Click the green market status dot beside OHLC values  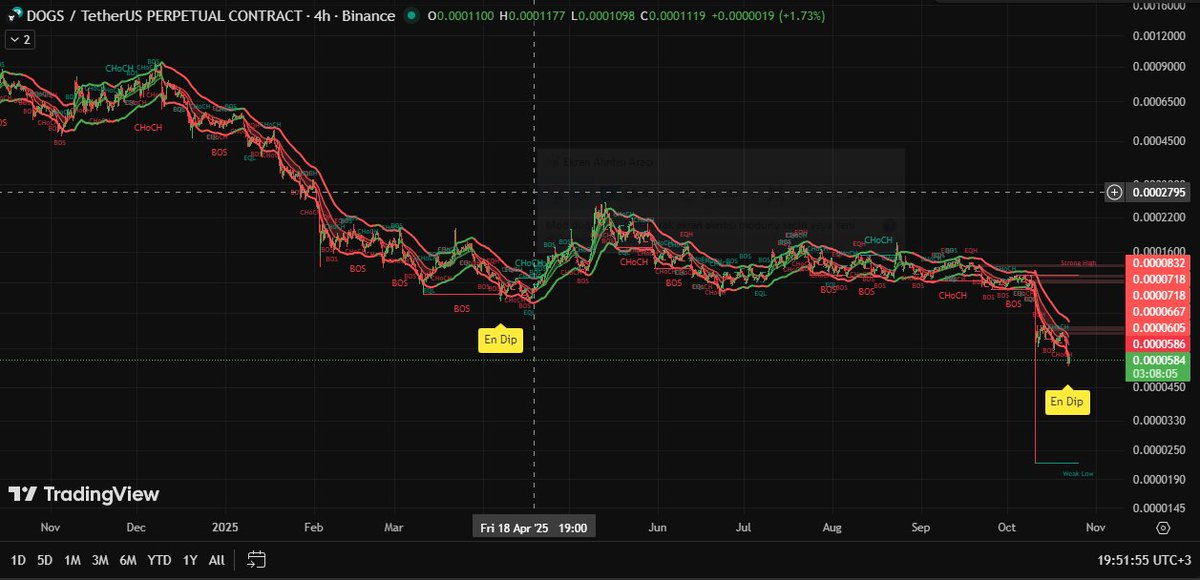[x=411, y=16]
